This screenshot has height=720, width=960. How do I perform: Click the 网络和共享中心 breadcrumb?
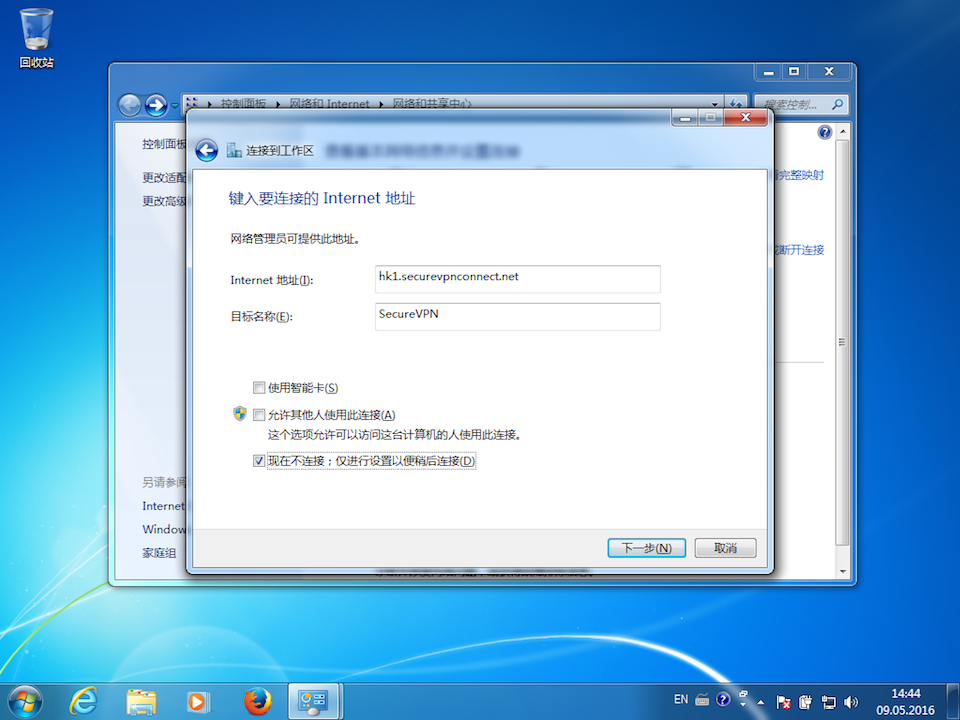point(432,103)
